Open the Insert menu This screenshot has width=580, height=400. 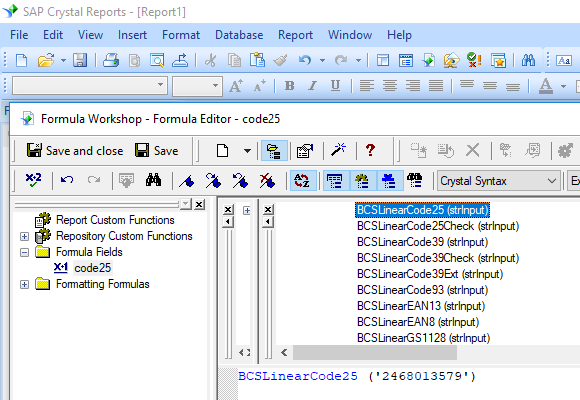coord(132,35)
